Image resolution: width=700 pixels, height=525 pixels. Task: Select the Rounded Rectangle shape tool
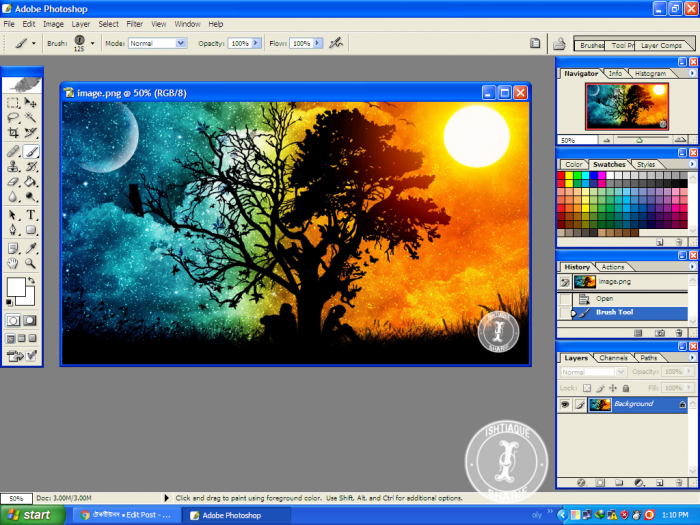coord(30,230)
